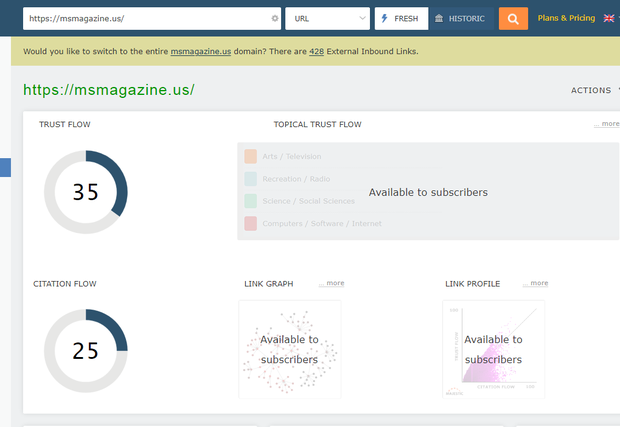
Task: Click the CITATION FLOW heading
Action: 65,284
